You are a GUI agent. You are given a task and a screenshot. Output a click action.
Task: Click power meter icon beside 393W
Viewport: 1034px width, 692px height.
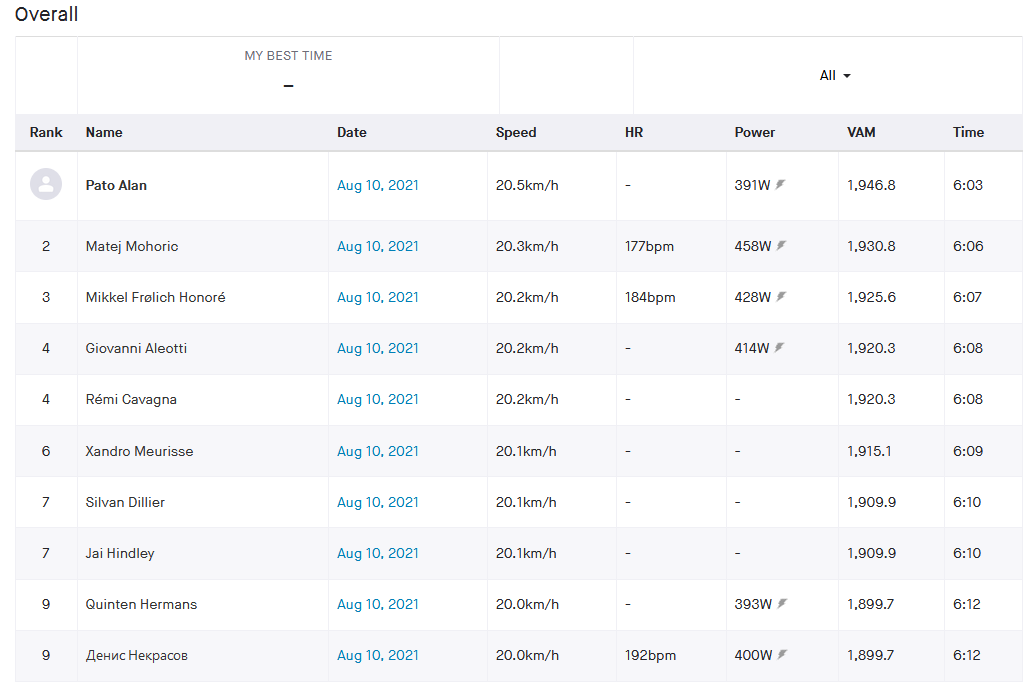pos(782,604)
